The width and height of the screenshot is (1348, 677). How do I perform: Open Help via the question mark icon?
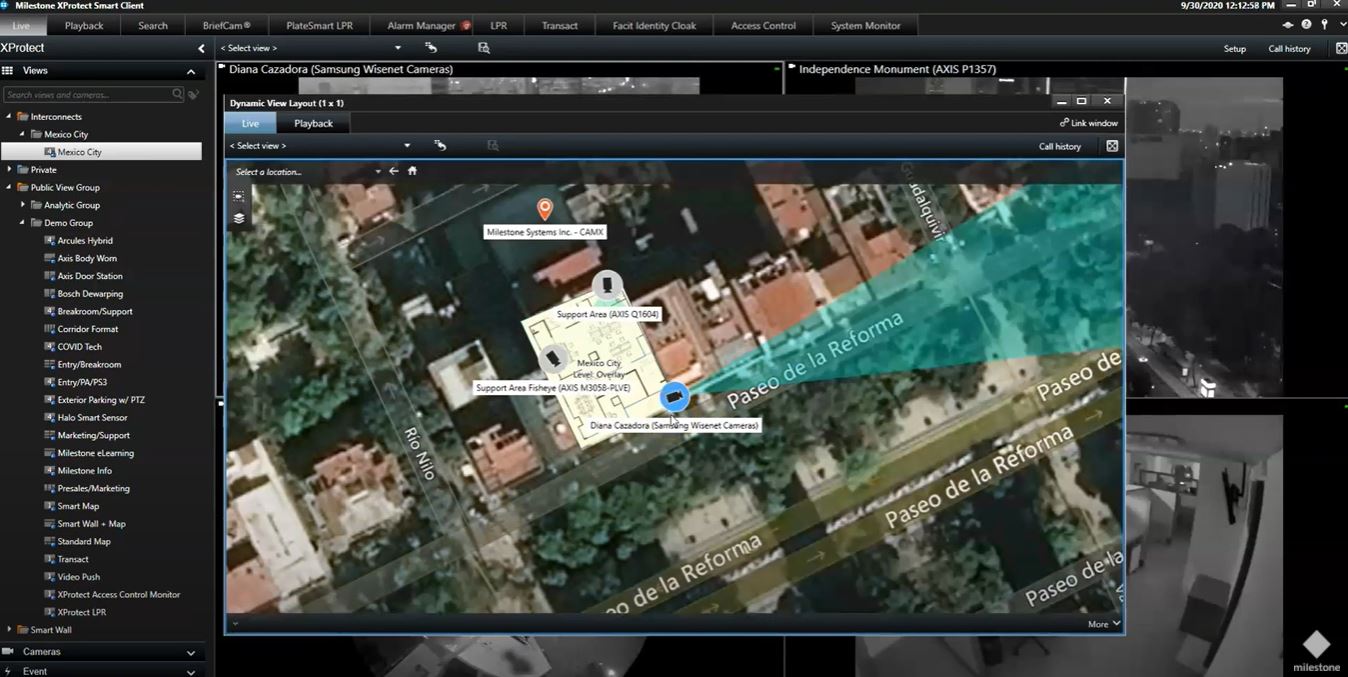(1306, 24)
